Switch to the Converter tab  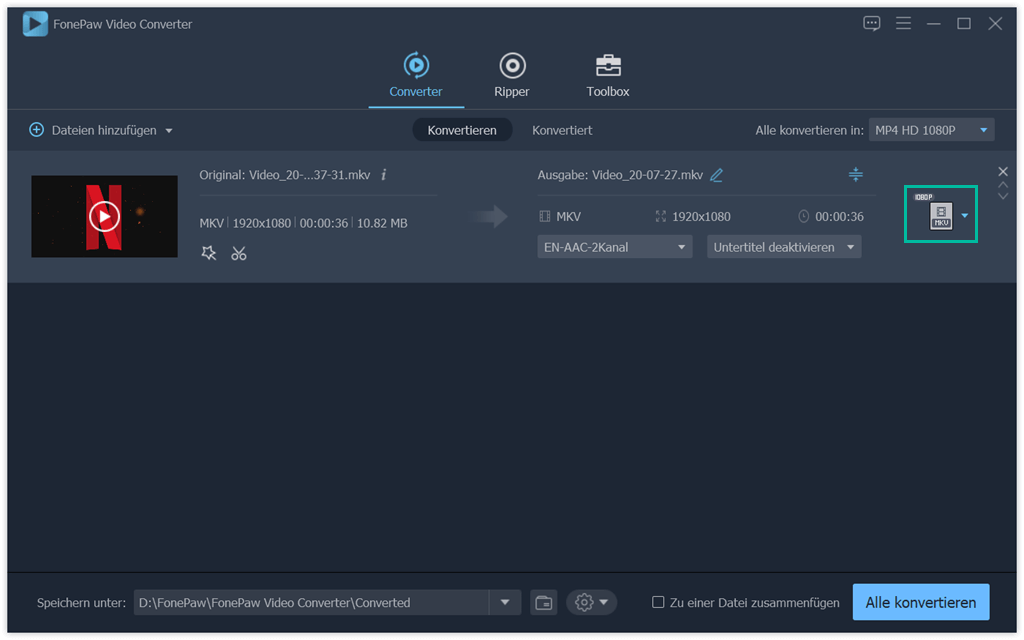click(x=416, y=76)
